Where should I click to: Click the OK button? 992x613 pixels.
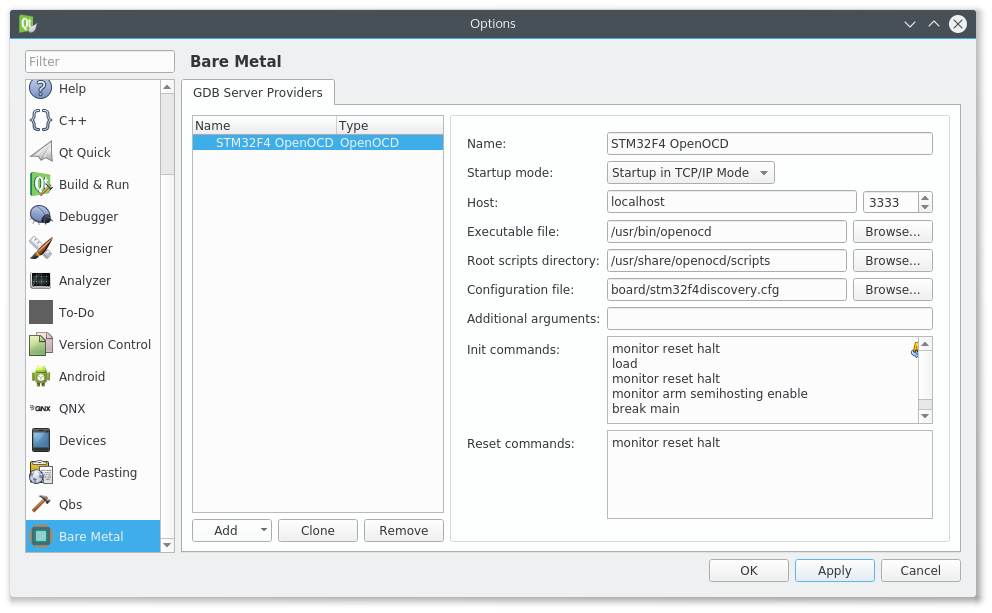tap(748, 571)
